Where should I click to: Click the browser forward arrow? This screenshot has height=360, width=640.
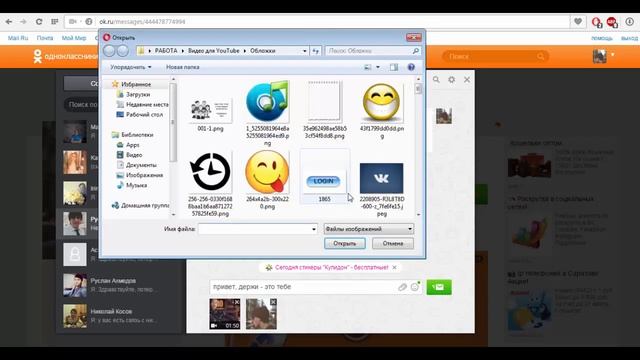[x=23, y=22]
